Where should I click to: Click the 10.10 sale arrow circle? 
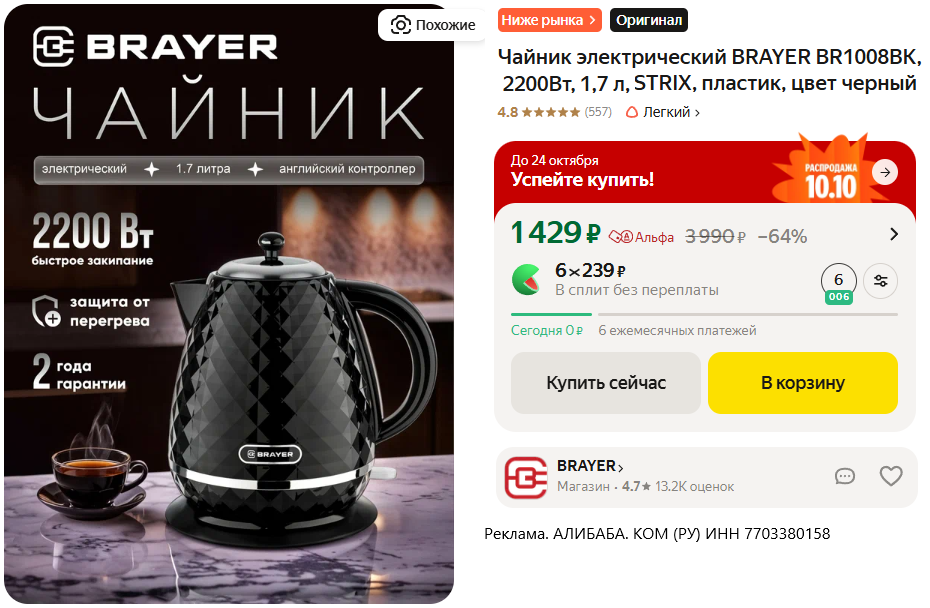885,173
